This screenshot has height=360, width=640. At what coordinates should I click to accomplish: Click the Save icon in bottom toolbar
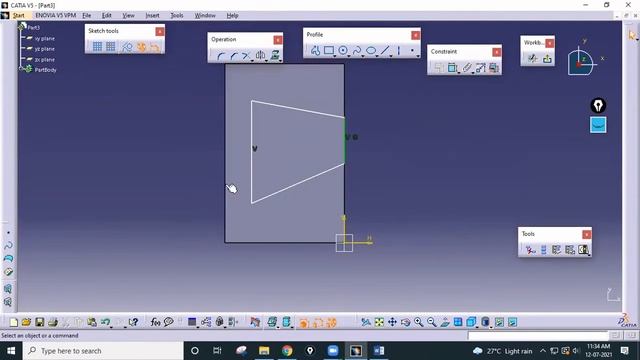click(40, 322)
